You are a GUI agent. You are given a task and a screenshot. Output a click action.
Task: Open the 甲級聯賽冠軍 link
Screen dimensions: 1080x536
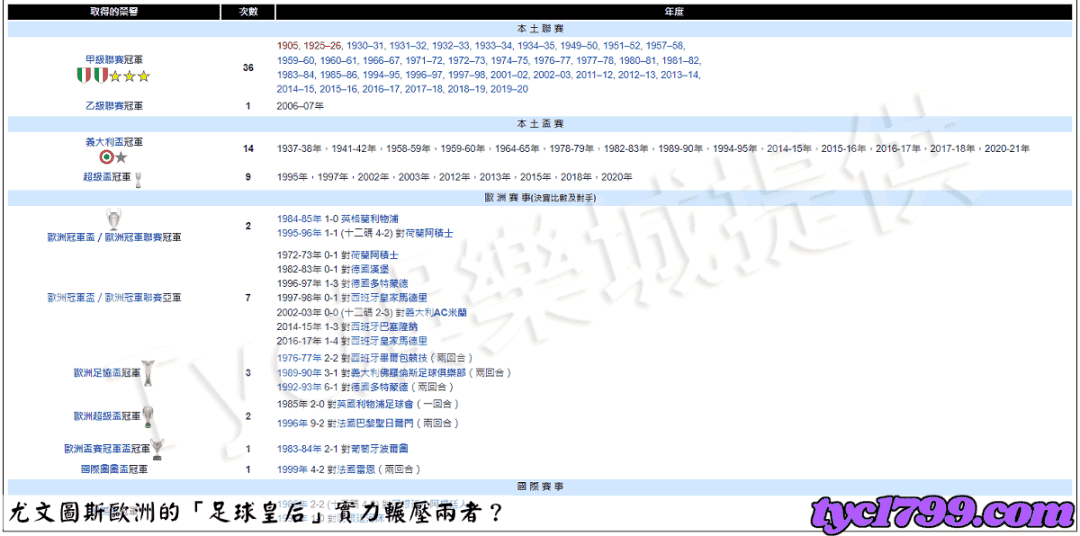114,61
